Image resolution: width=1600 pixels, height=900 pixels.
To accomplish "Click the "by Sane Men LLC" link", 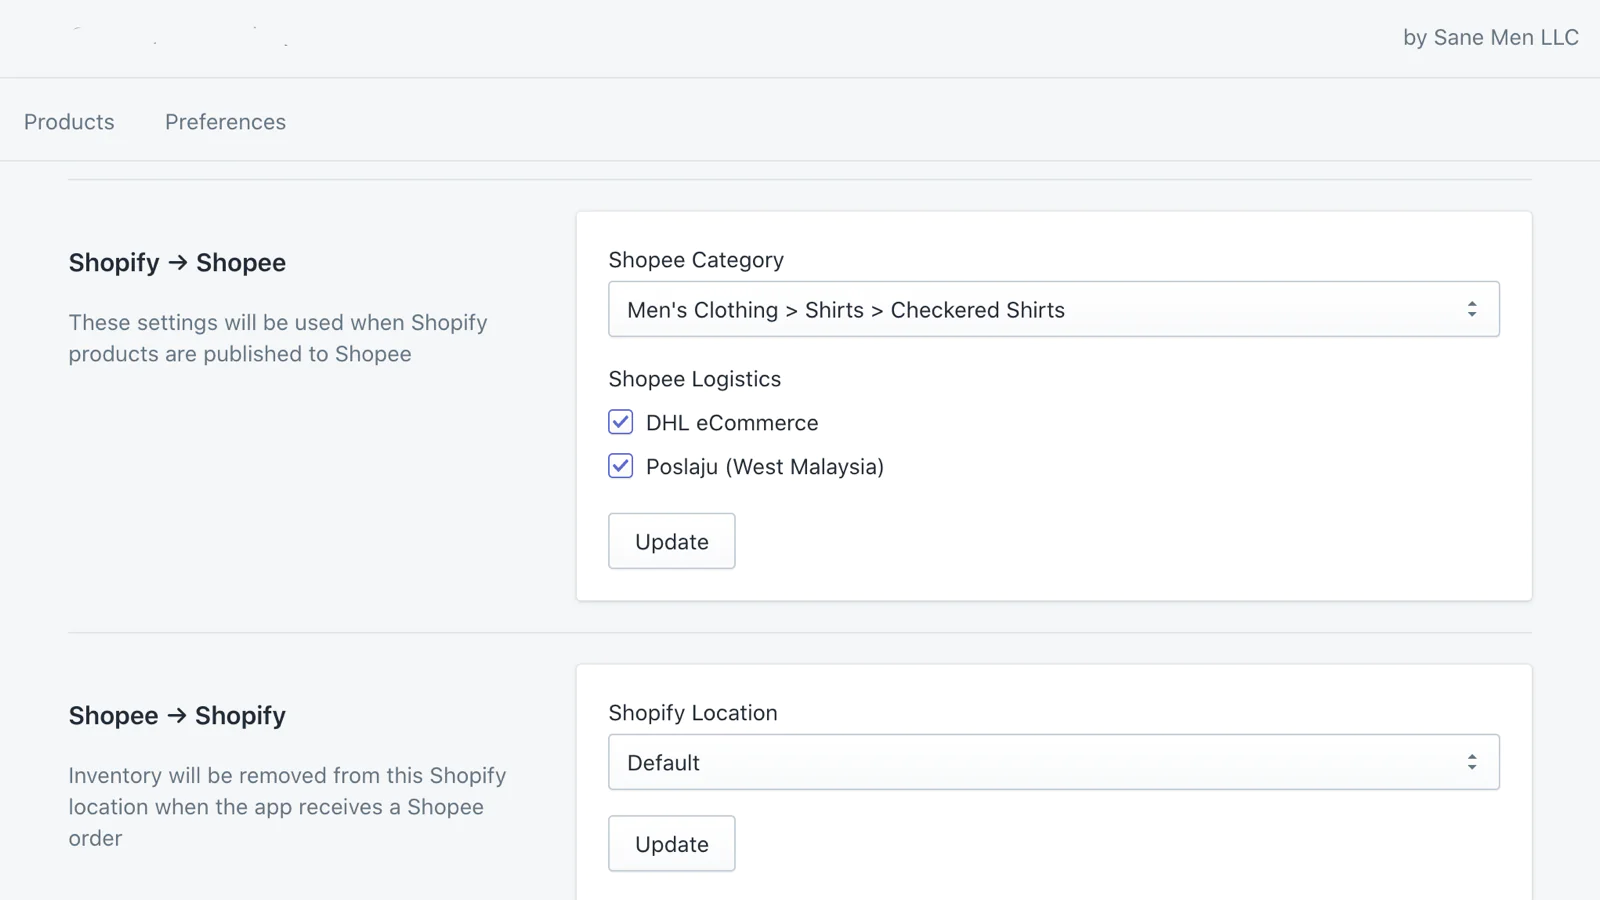I will pyautogui.click(x=1490, y=38).
